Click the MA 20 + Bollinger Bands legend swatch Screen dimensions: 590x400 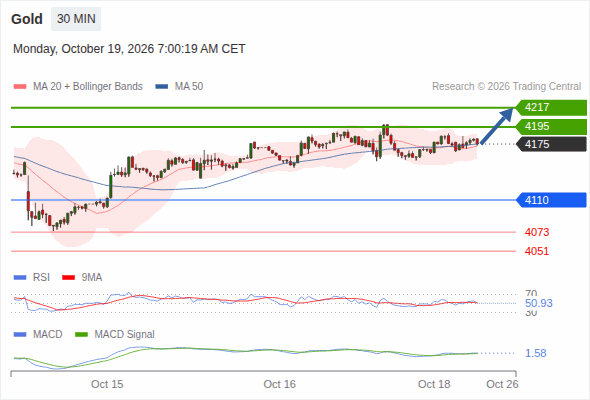(x=20, y=87)
